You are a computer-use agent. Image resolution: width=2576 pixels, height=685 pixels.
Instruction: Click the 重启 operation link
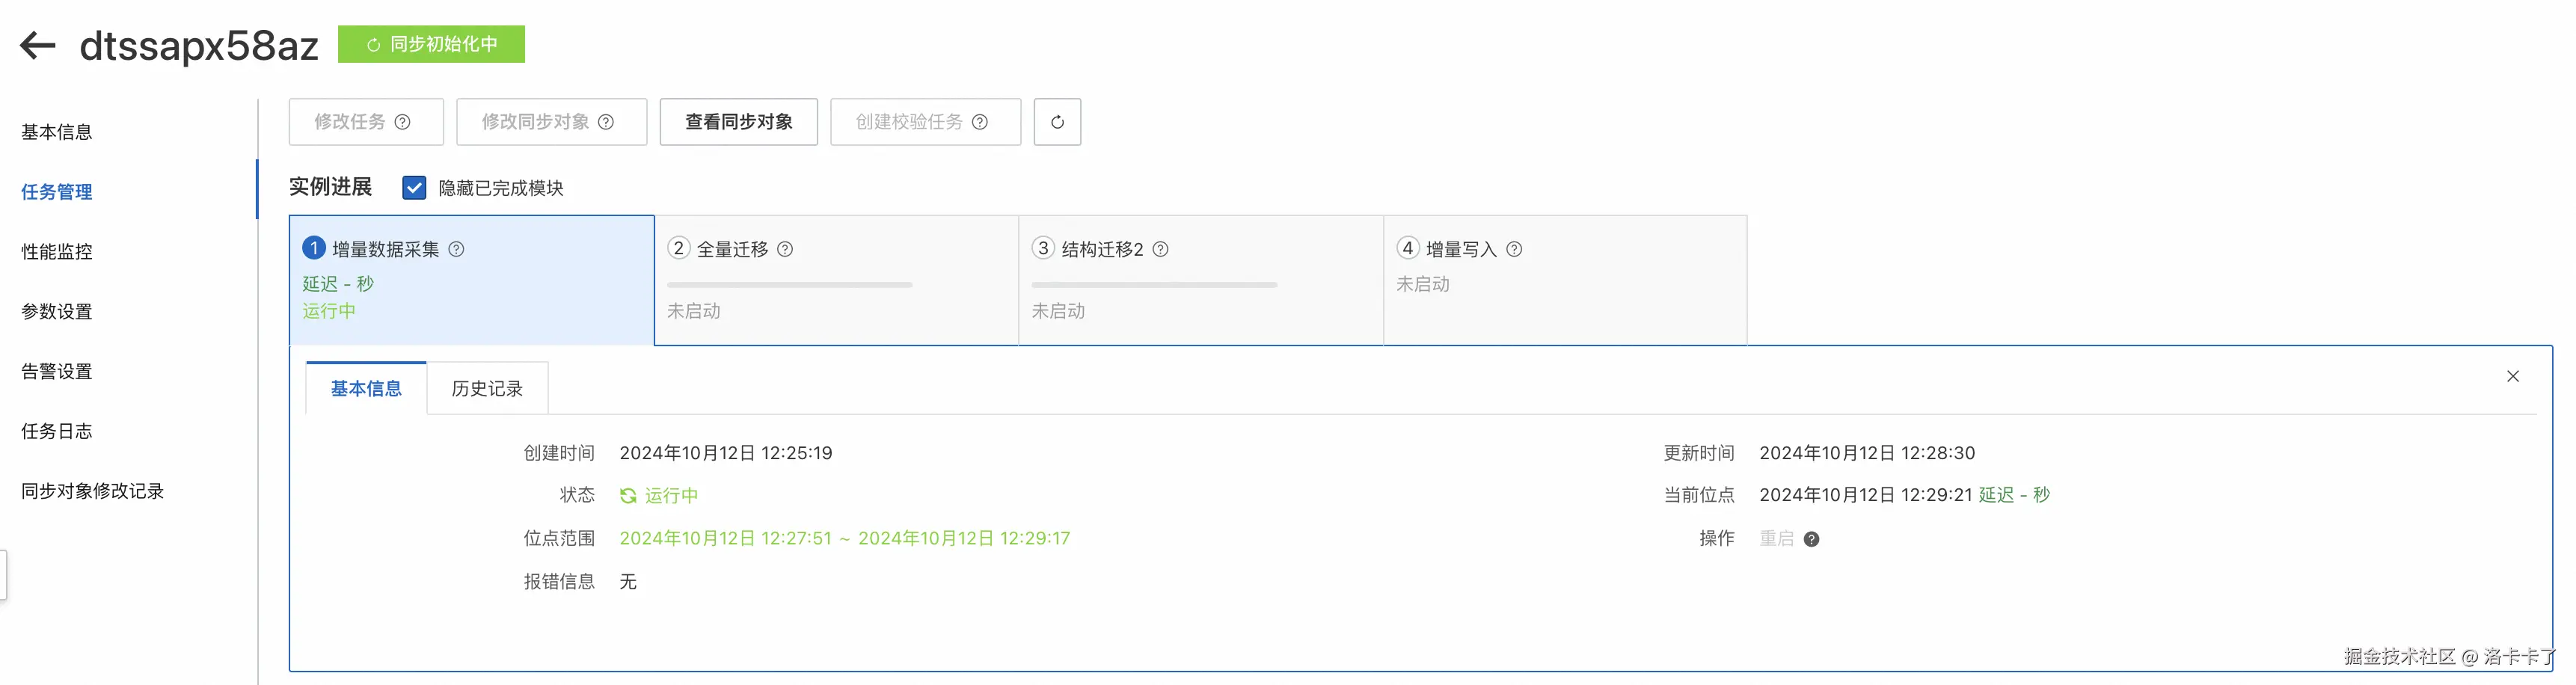(1776, 539)
